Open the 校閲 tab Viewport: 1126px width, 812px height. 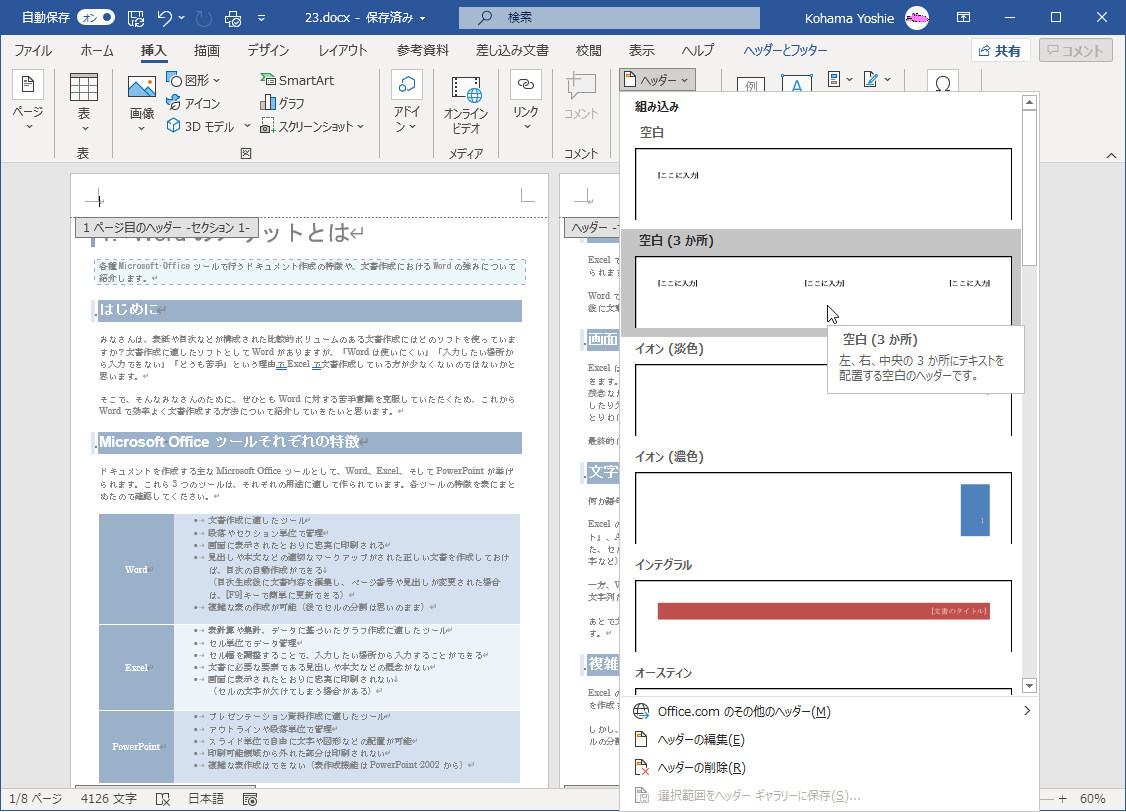(x=589, y=50)
